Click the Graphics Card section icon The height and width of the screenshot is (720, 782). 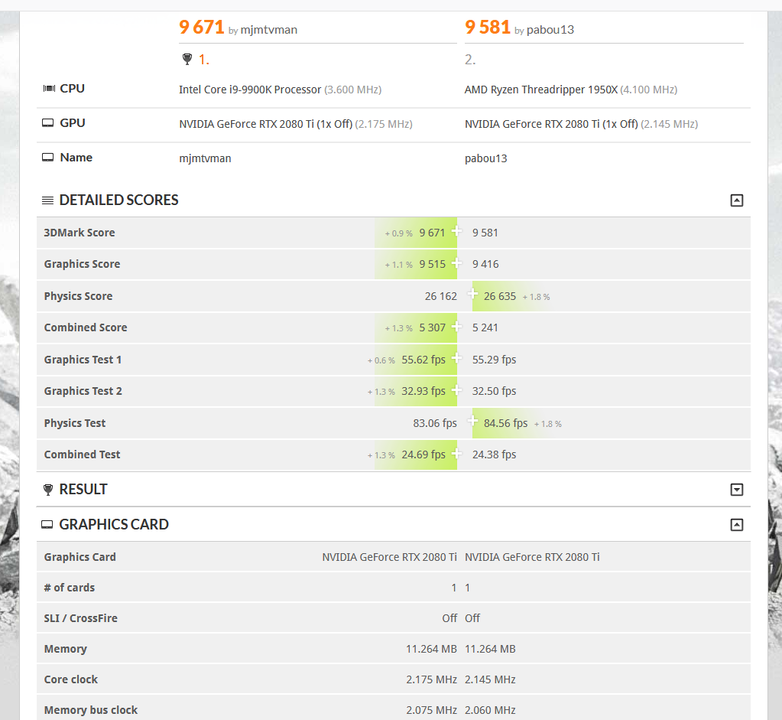[x=47, y=525]
